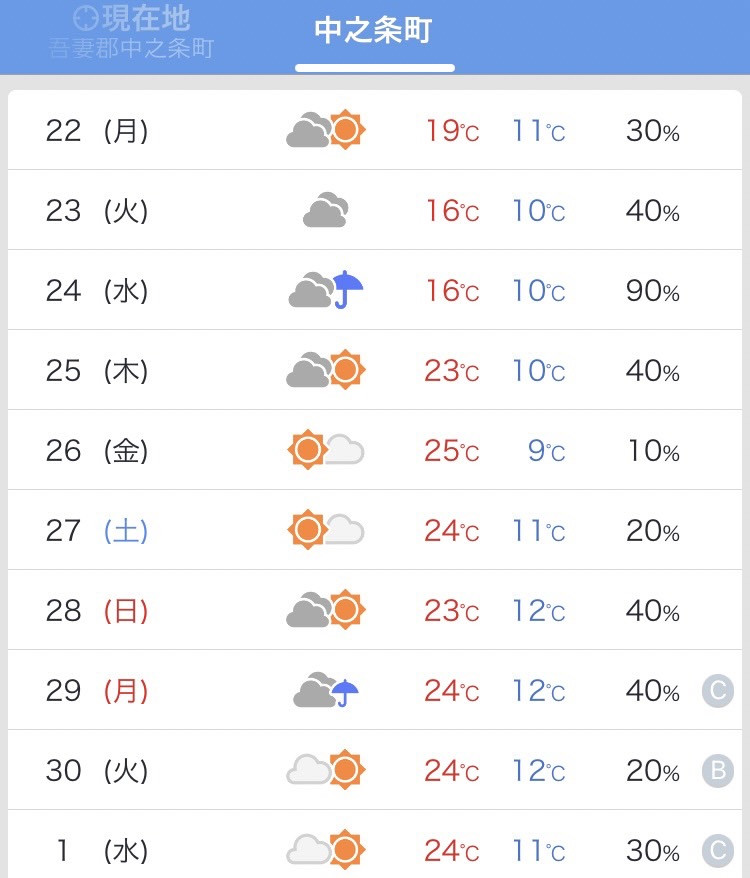Tap the cloudy-sunny icon for the 22nd
Viewport: 750px width, 878px height.
pyautogui.click(x=325, y=129)
